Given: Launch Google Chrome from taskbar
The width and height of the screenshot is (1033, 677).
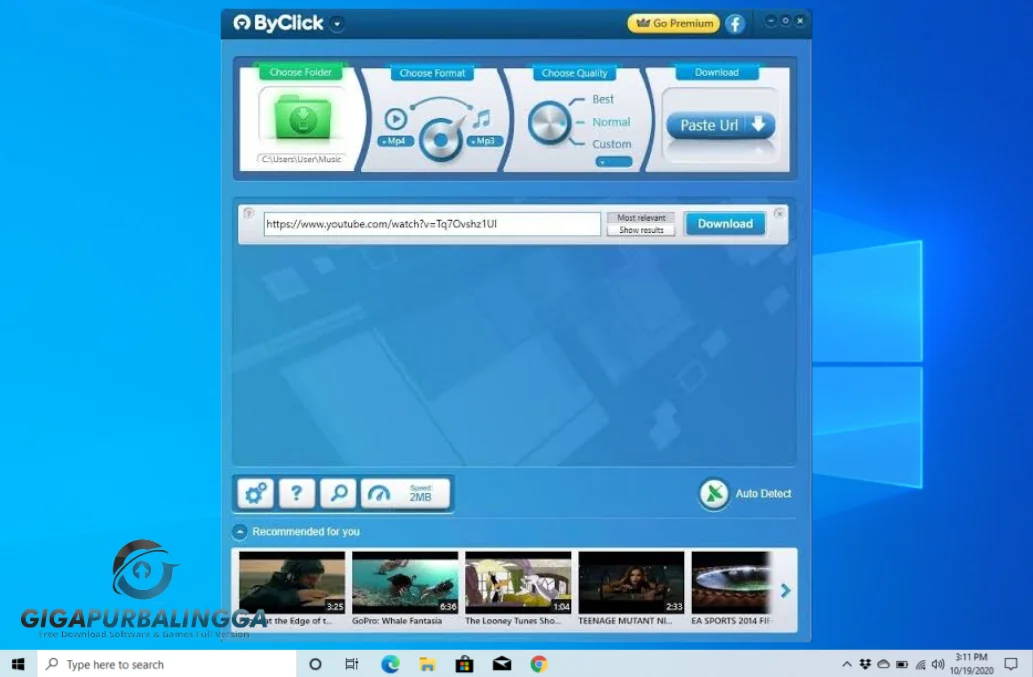Looking at the screenshot, I should click(539, 664).
